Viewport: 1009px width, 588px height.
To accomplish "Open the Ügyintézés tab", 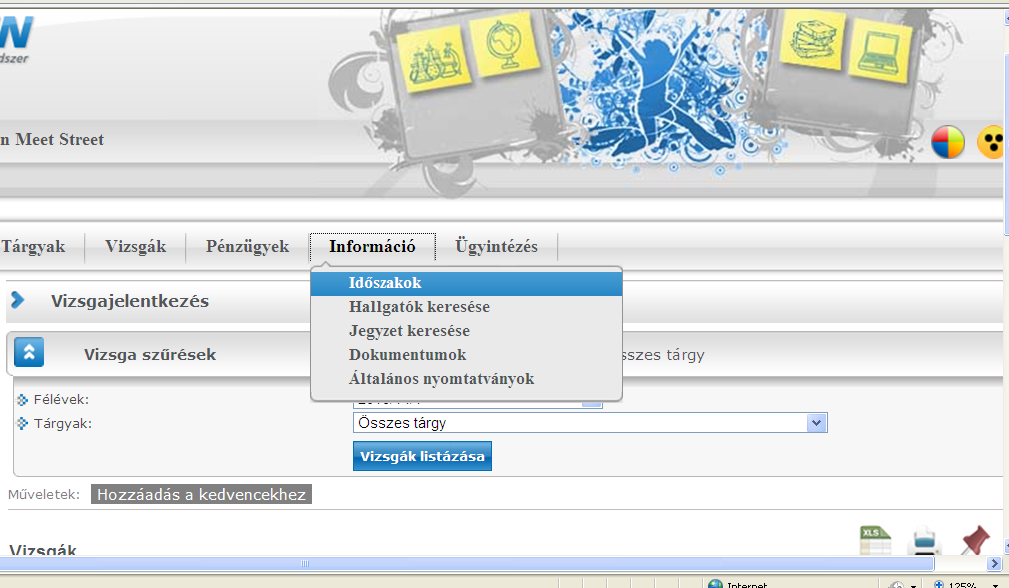I will tap(496, 246).
